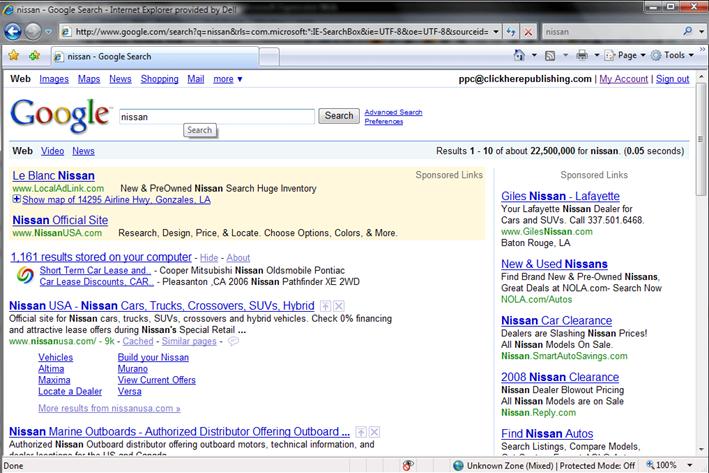The height and width of the screenshot is (473, 709).
Task: Open Giles Nissan - Lafayette ad
Action: (x=560, y=196)
